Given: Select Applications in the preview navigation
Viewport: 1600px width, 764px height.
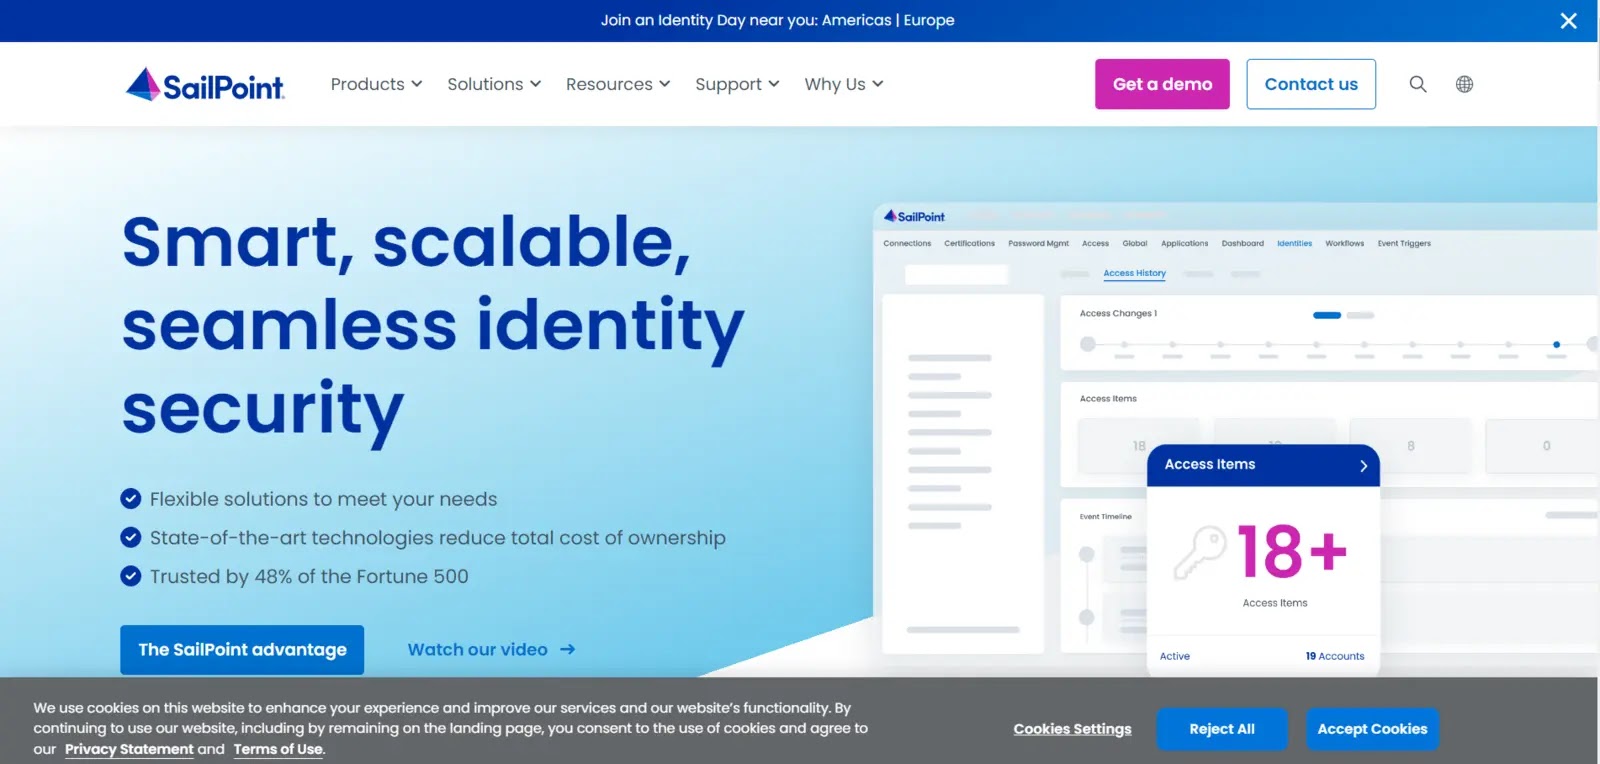Looking at the screenshot, I should pos(1184,243).
